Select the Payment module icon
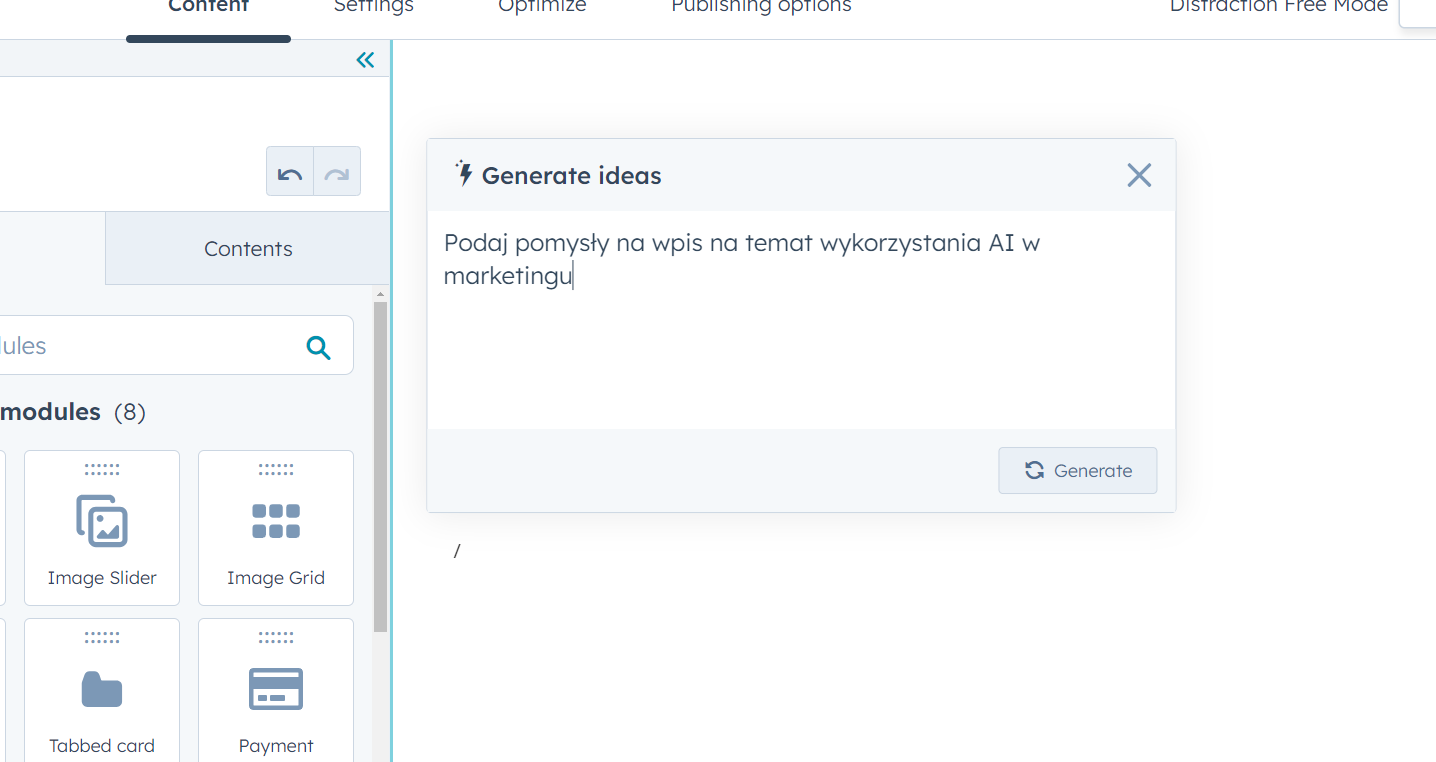1436x762 pixels. tap(276, 689)
